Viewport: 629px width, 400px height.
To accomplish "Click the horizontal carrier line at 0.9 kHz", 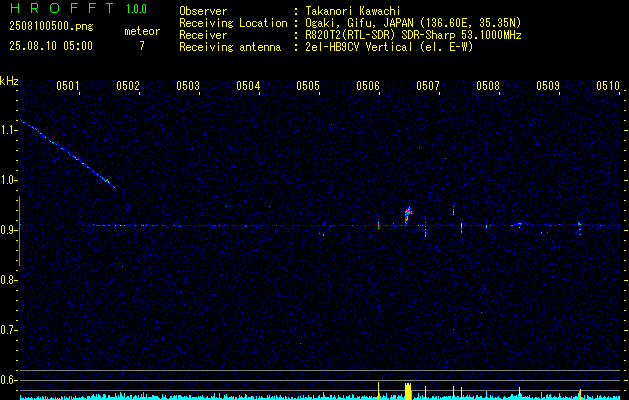I will pos(351,225).
